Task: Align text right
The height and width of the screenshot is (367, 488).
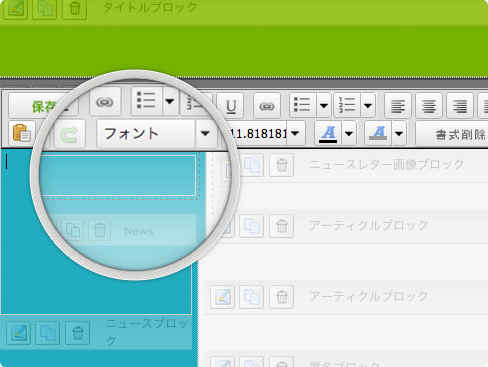Action: click(460, 106)
